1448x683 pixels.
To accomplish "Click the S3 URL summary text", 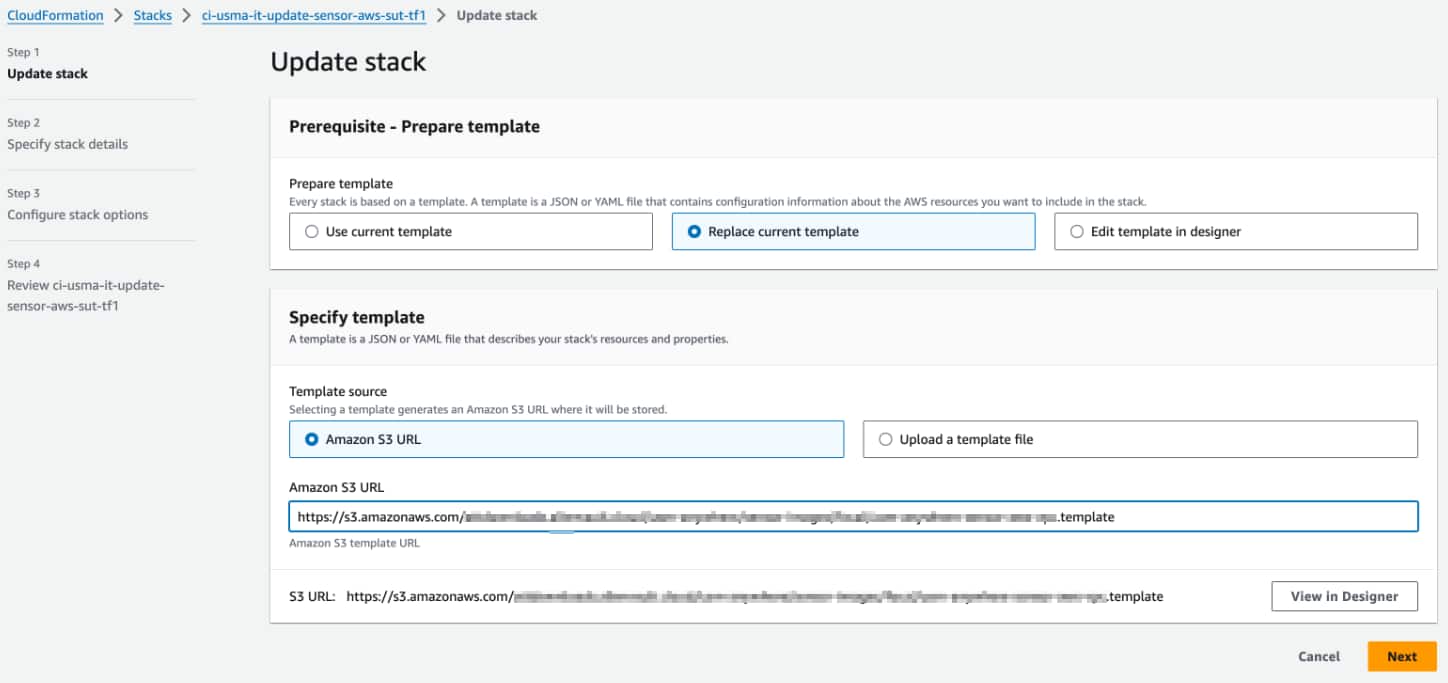I will point(726,596).
